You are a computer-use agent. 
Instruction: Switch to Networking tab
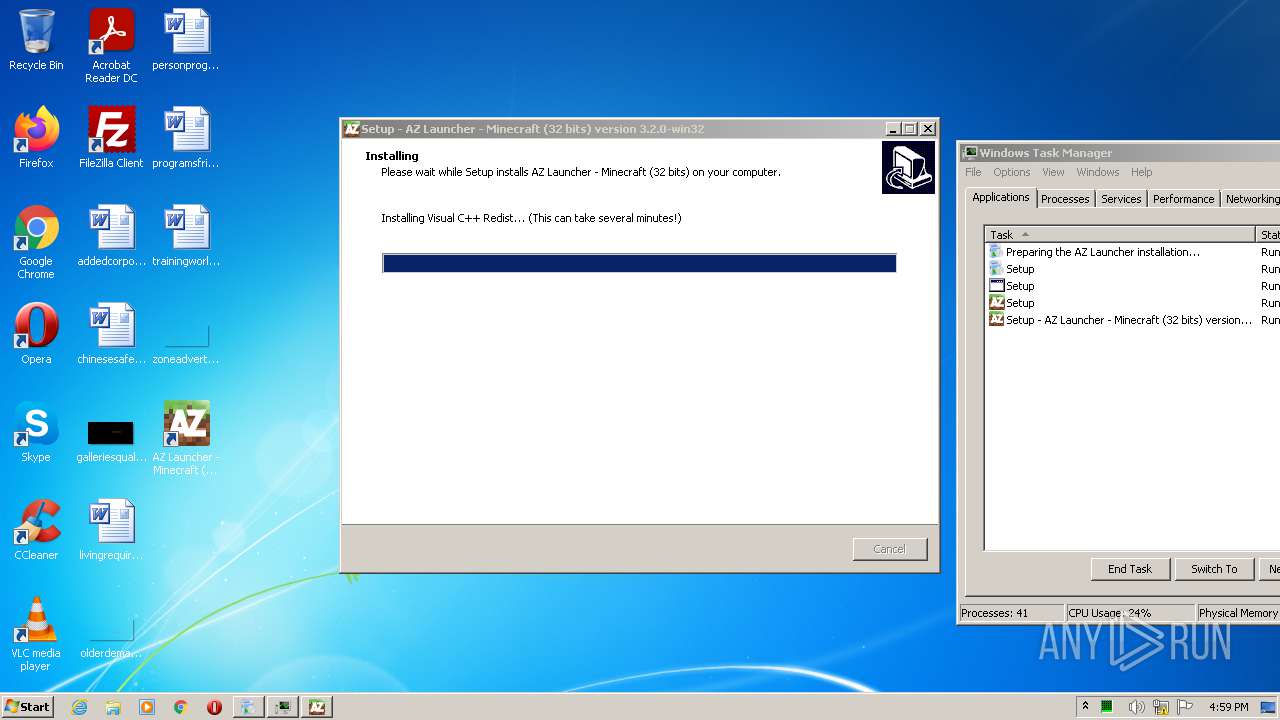[1251, 199]
